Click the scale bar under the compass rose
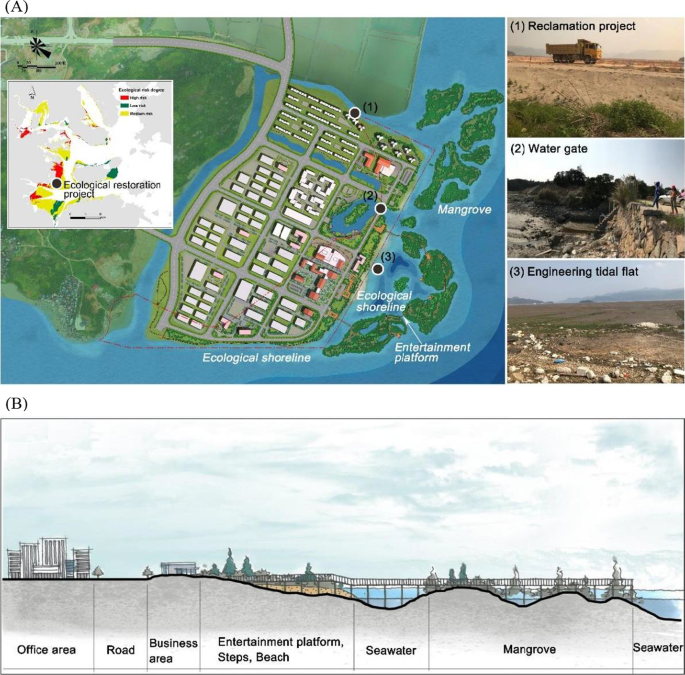 click(x=41, y=66)
